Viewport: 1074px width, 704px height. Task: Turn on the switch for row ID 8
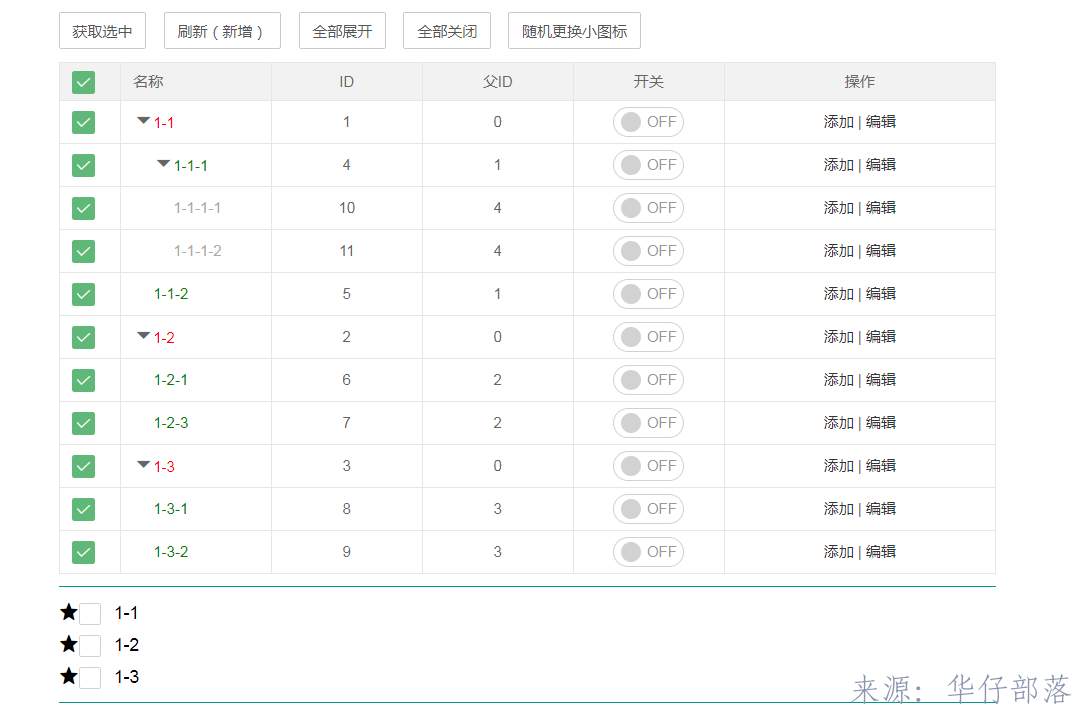point(648,509)
